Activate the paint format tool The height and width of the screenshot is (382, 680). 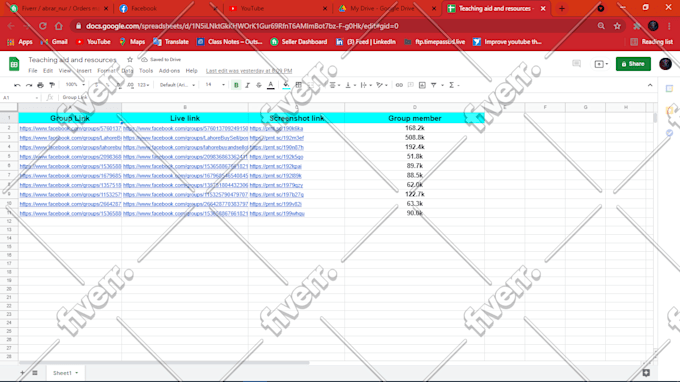click(x=52, y=85)
